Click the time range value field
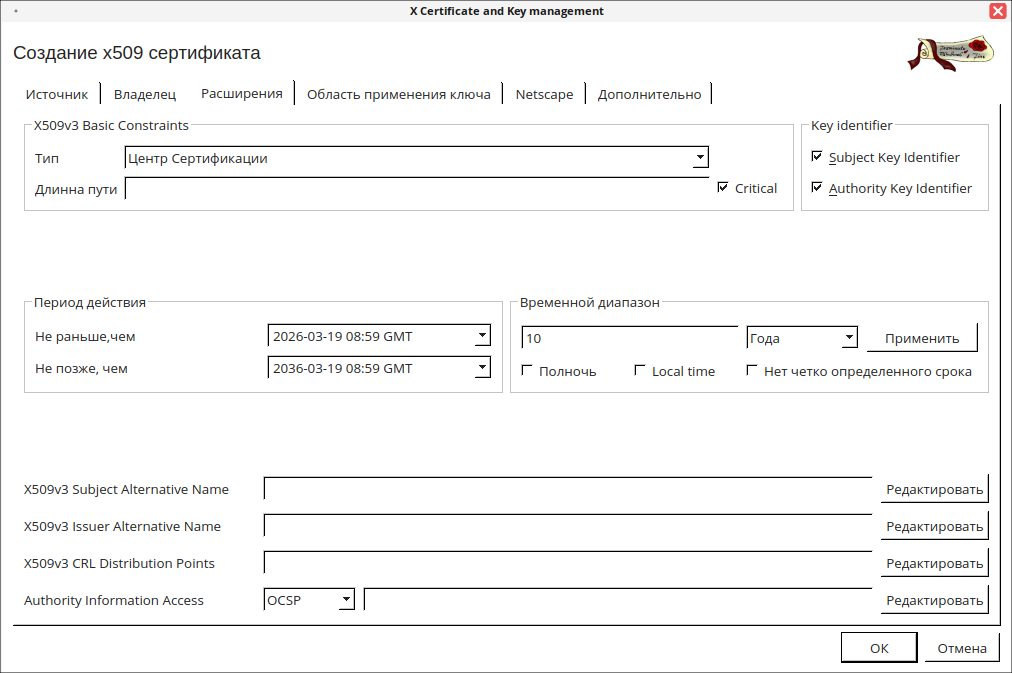 click(630, 338)
